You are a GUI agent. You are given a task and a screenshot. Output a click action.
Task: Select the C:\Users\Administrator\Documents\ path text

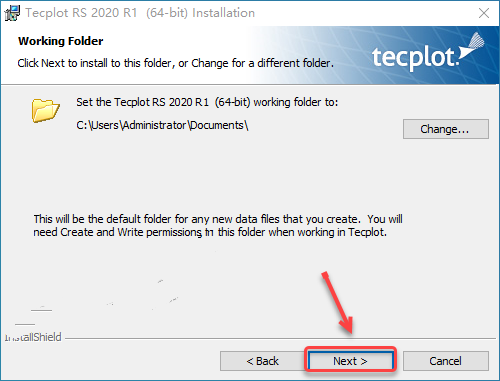pyautogui.click(x=162, y=125)
